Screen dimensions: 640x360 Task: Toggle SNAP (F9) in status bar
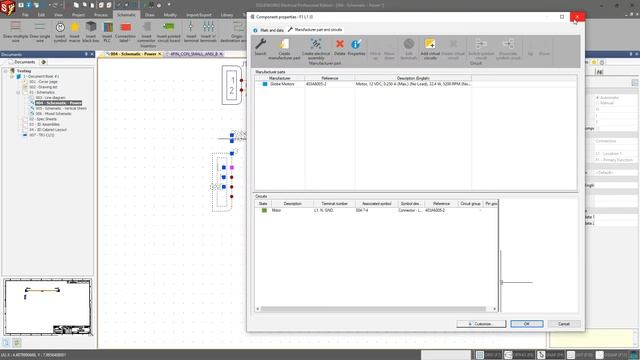point(551,355)
